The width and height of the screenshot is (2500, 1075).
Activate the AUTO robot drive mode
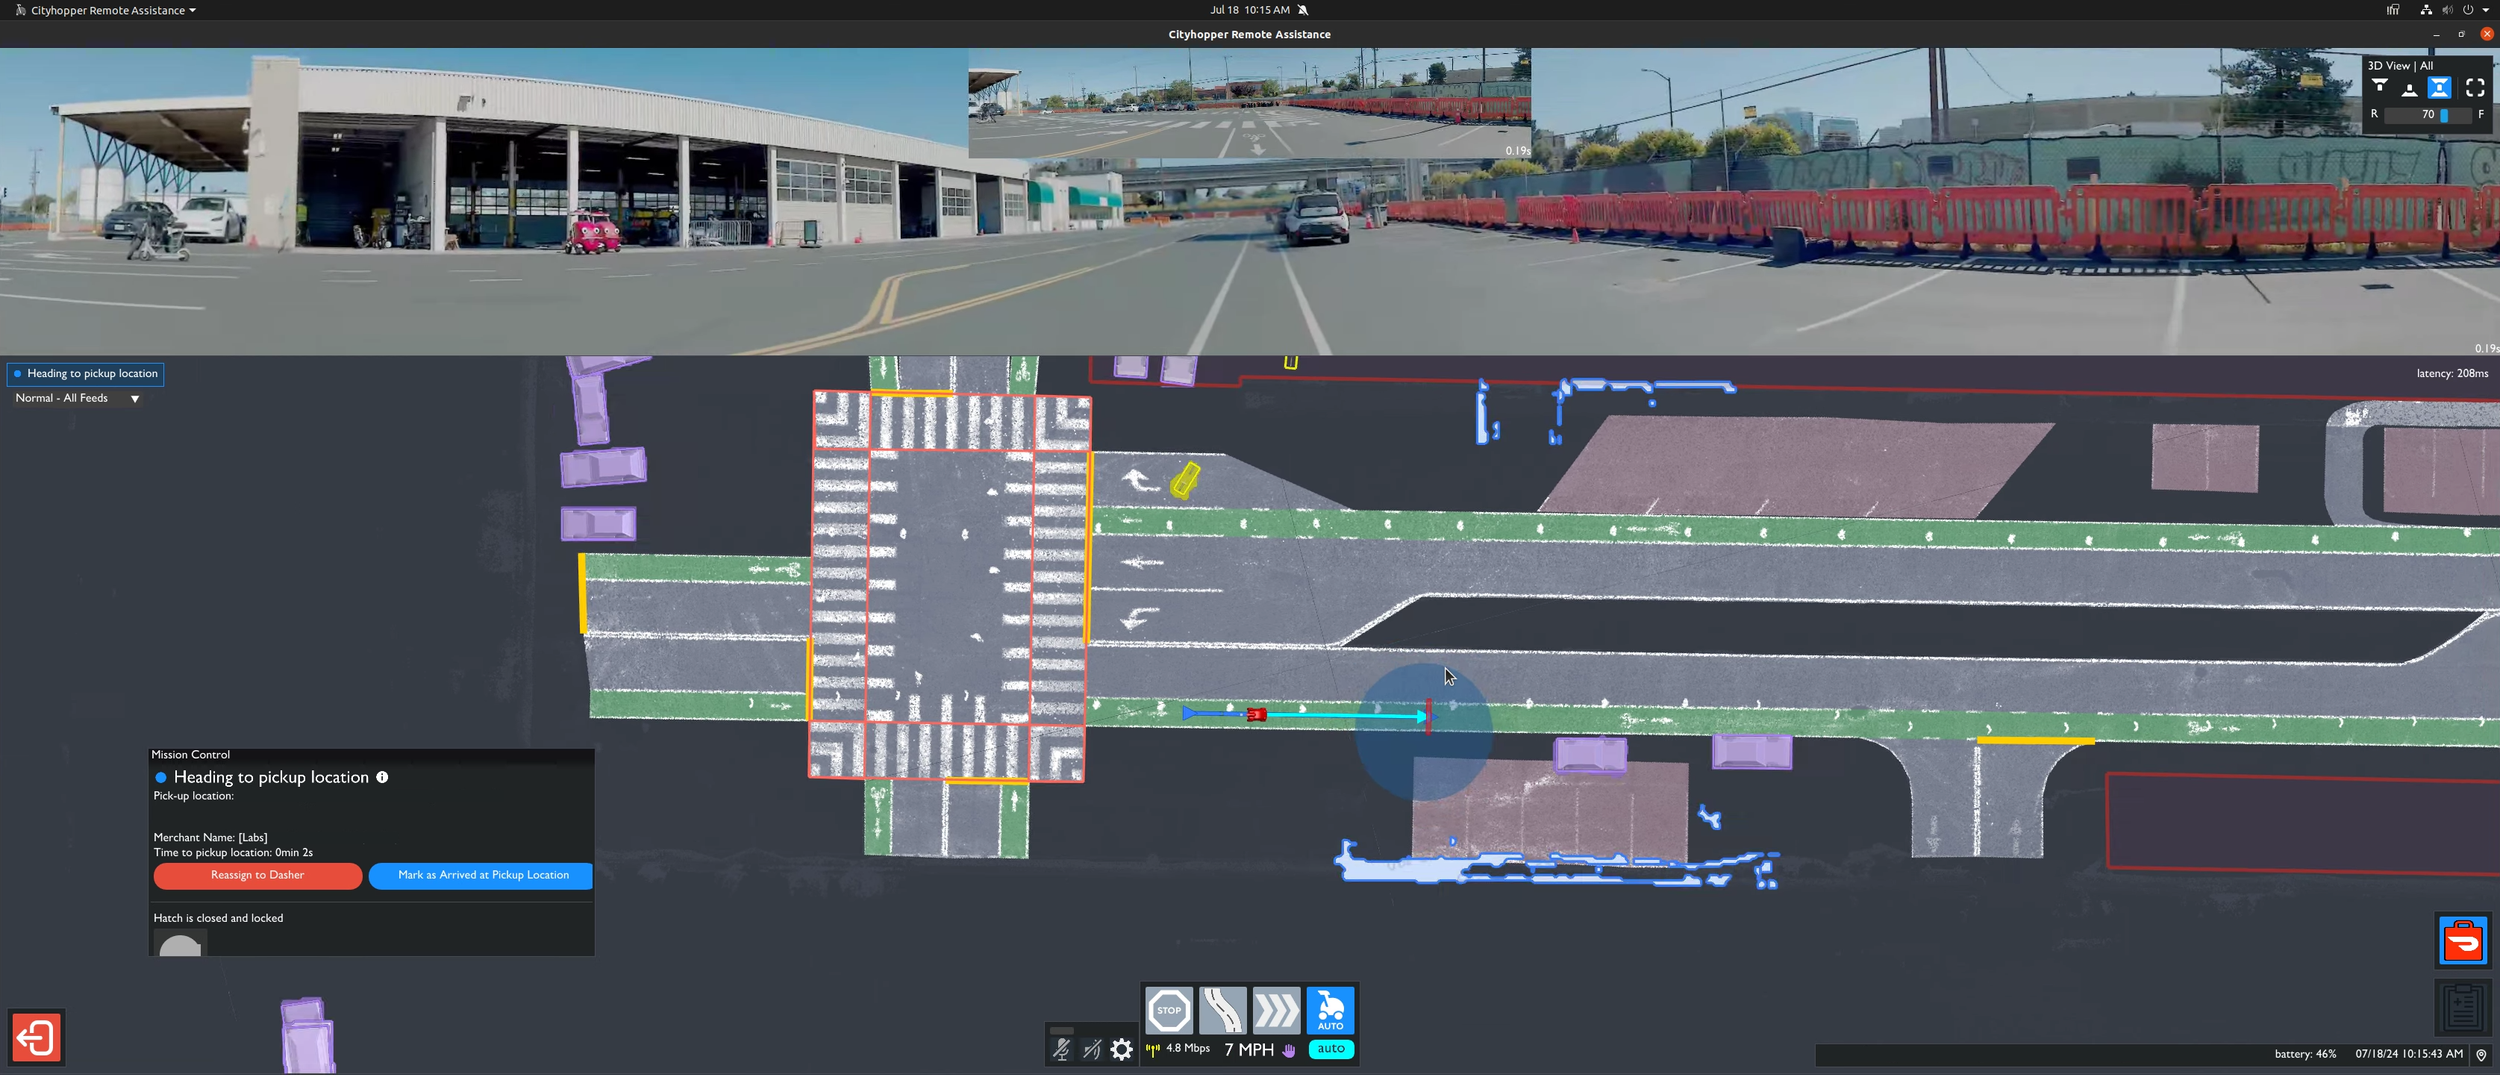click(x=1330, y=1010)
